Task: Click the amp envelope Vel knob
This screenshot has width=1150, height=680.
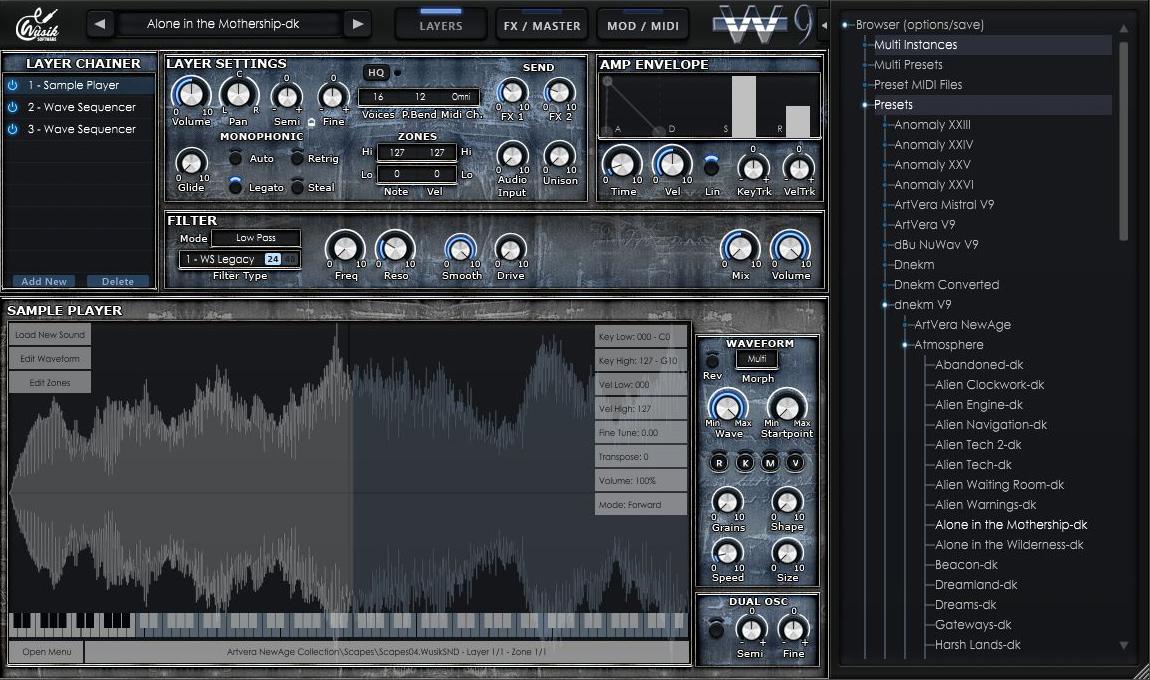Action: (672, 164)
